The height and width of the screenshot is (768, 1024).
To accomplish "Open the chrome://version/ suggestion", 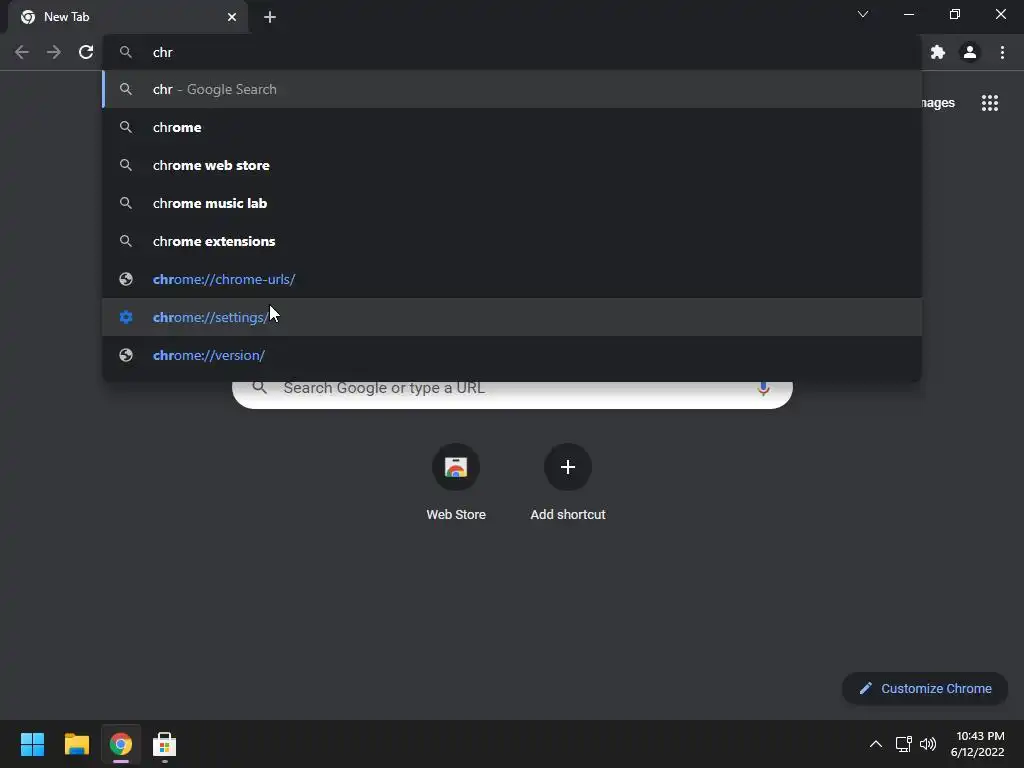I will pyautogui.click(x=512, y=355).
